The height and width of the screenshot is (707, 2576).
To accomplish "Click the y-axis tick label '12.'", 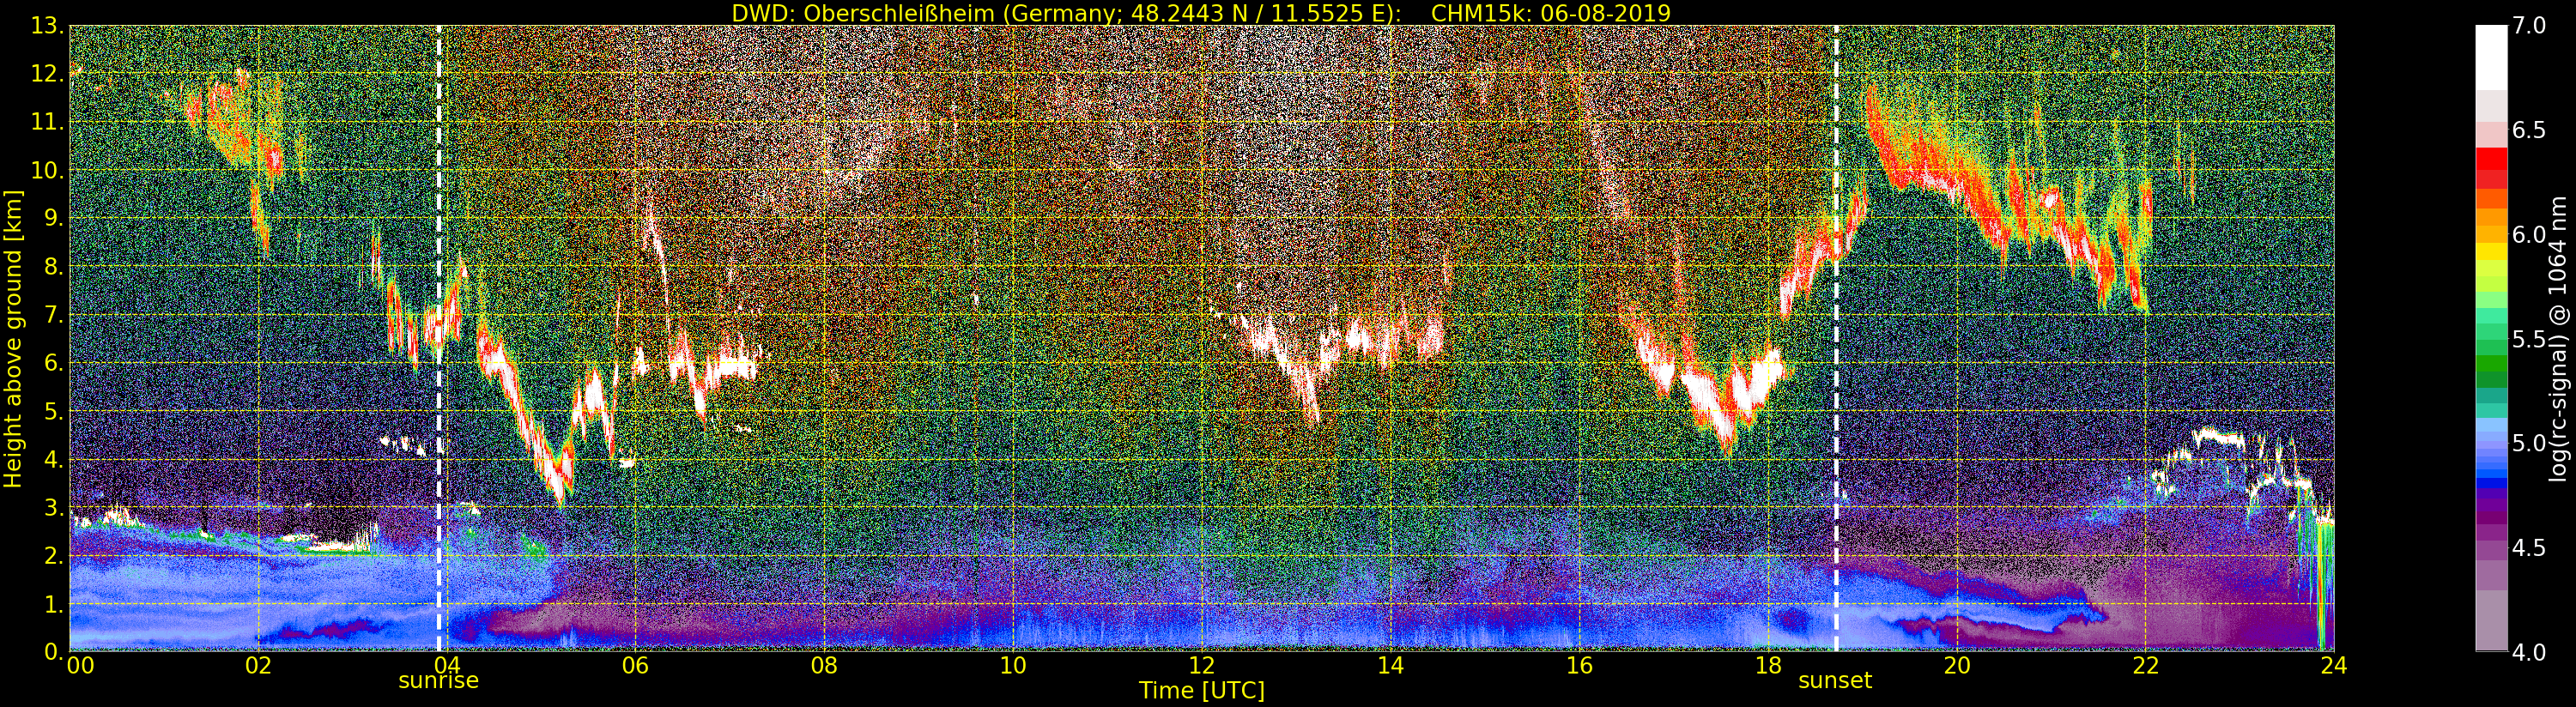I will [x=48, y=74].
